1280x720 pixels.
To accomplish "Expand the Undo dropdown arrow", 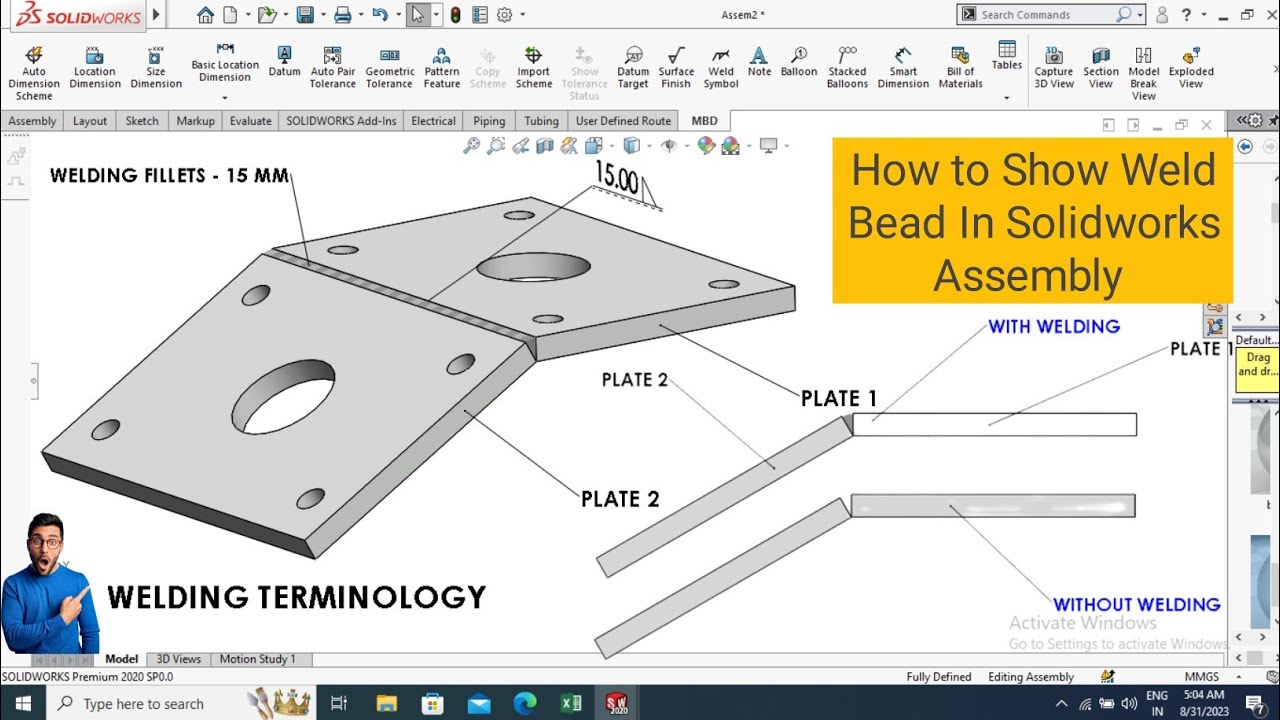I will [x=396, y=15].
